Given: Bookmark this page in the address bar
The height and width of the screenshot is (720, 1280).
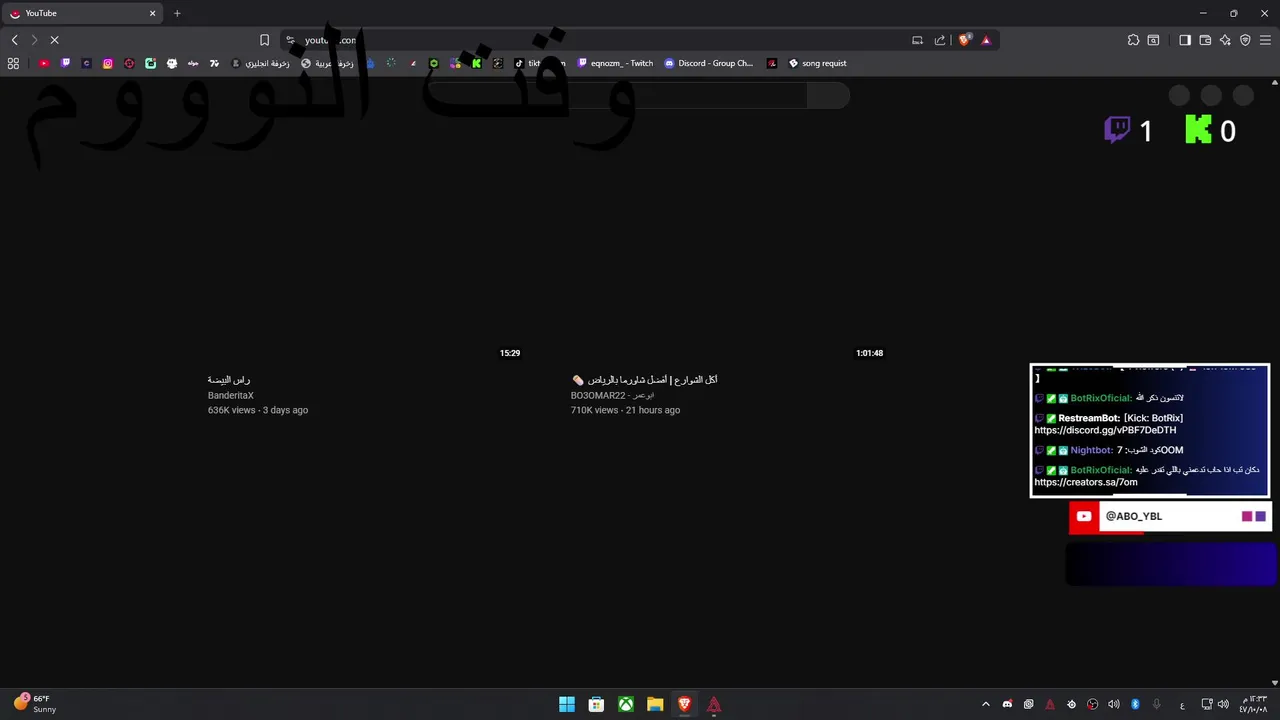Looking at the screenshot, I should click(x=264, y=40).
